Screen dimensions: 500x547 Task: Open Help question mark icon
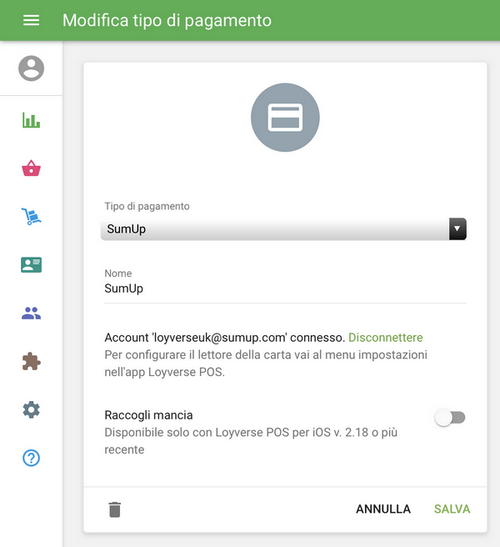click(x=31, y=458)
